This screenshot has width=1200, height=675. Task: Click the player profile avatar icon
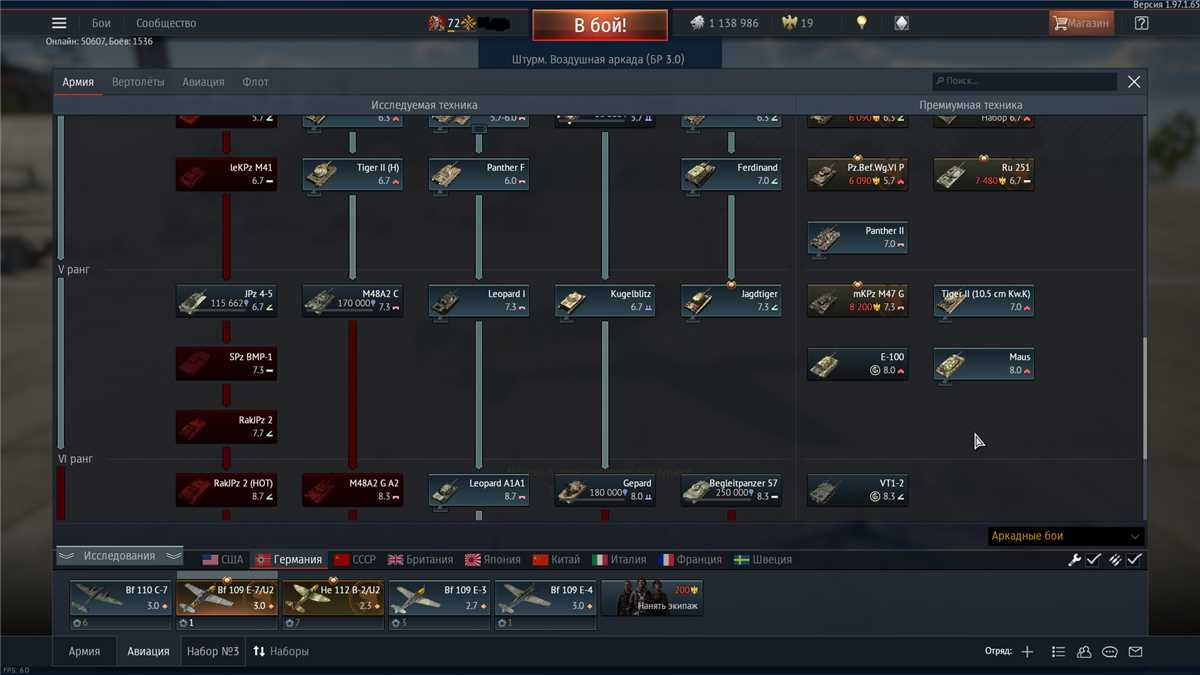point(436,23)
